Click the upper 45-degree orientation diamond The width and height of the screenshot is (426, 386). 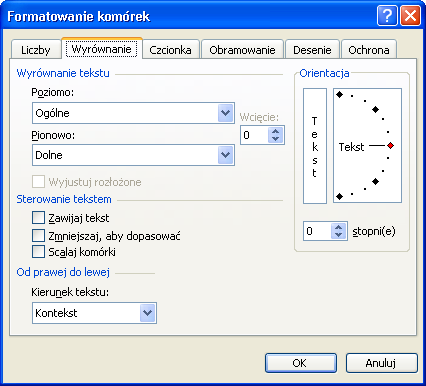[375, 109]
